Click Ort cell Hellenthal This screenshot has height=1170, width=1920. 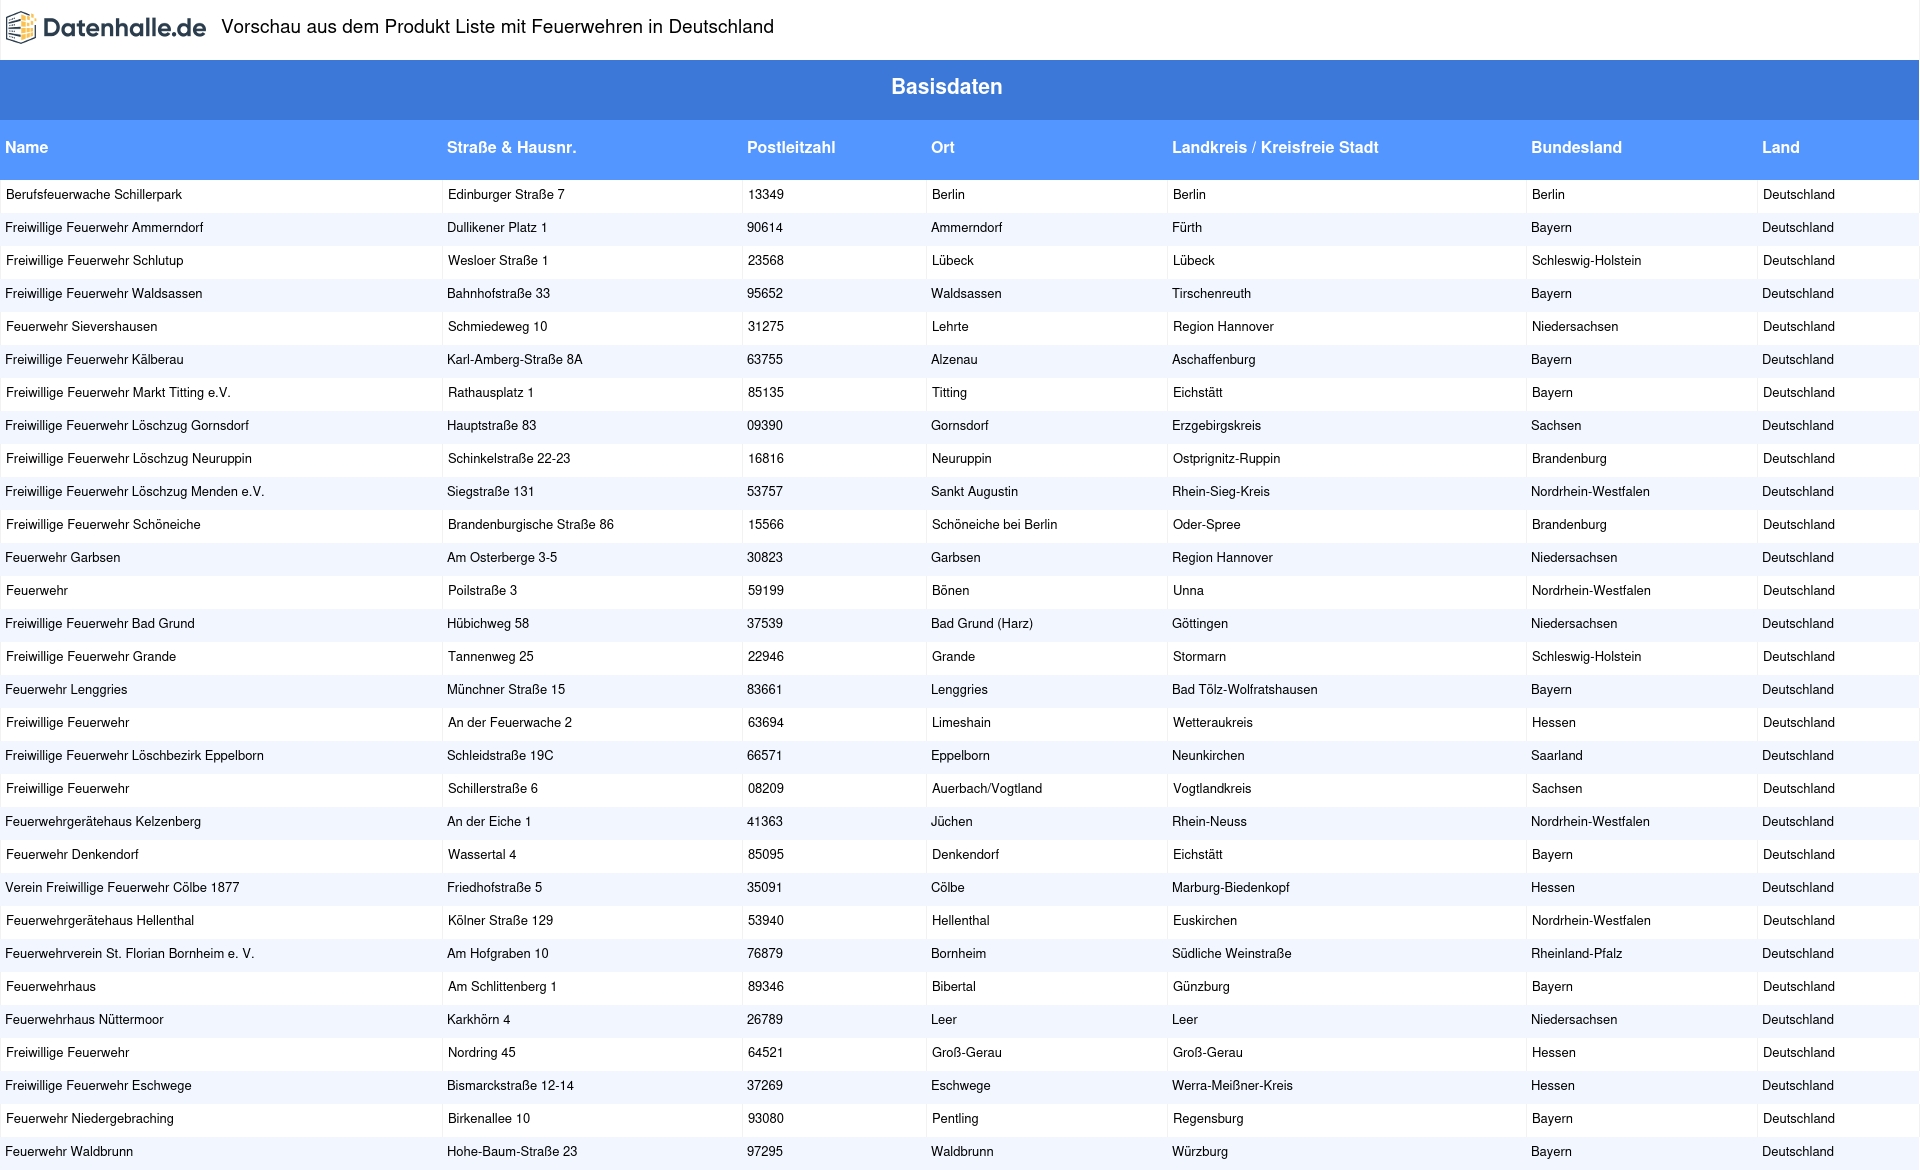pos(961,921)
